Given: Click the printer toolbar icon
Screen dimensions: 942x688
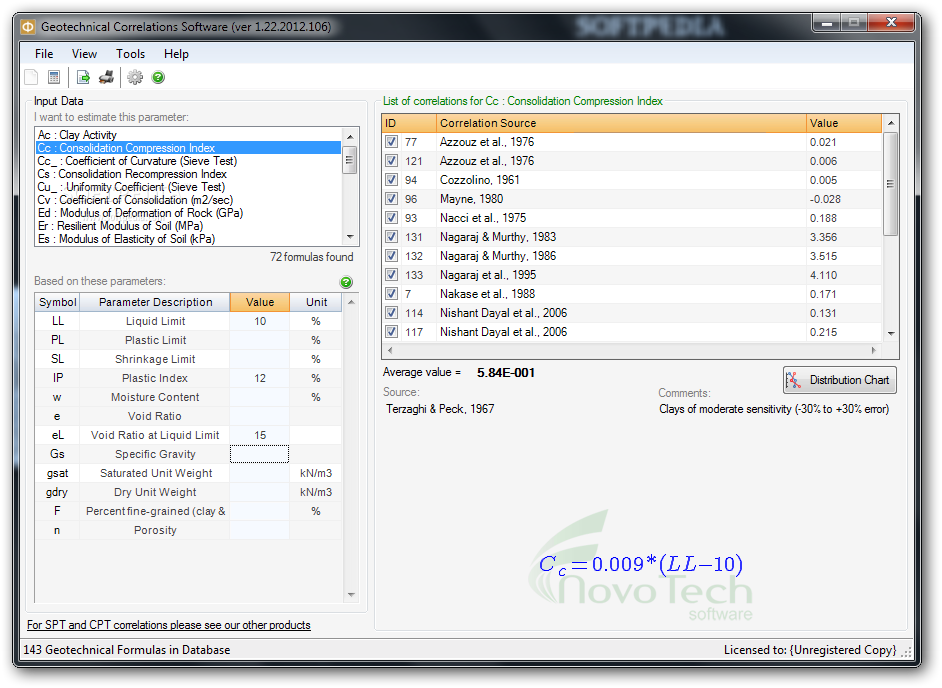Looking at the screenshot, I should point(106,78).
